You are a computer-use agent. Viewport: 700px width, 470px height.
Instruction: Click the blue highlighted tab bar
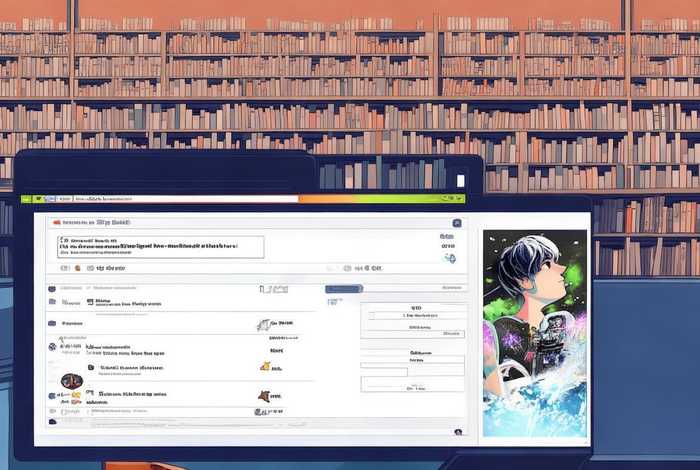tap(345, 288)
